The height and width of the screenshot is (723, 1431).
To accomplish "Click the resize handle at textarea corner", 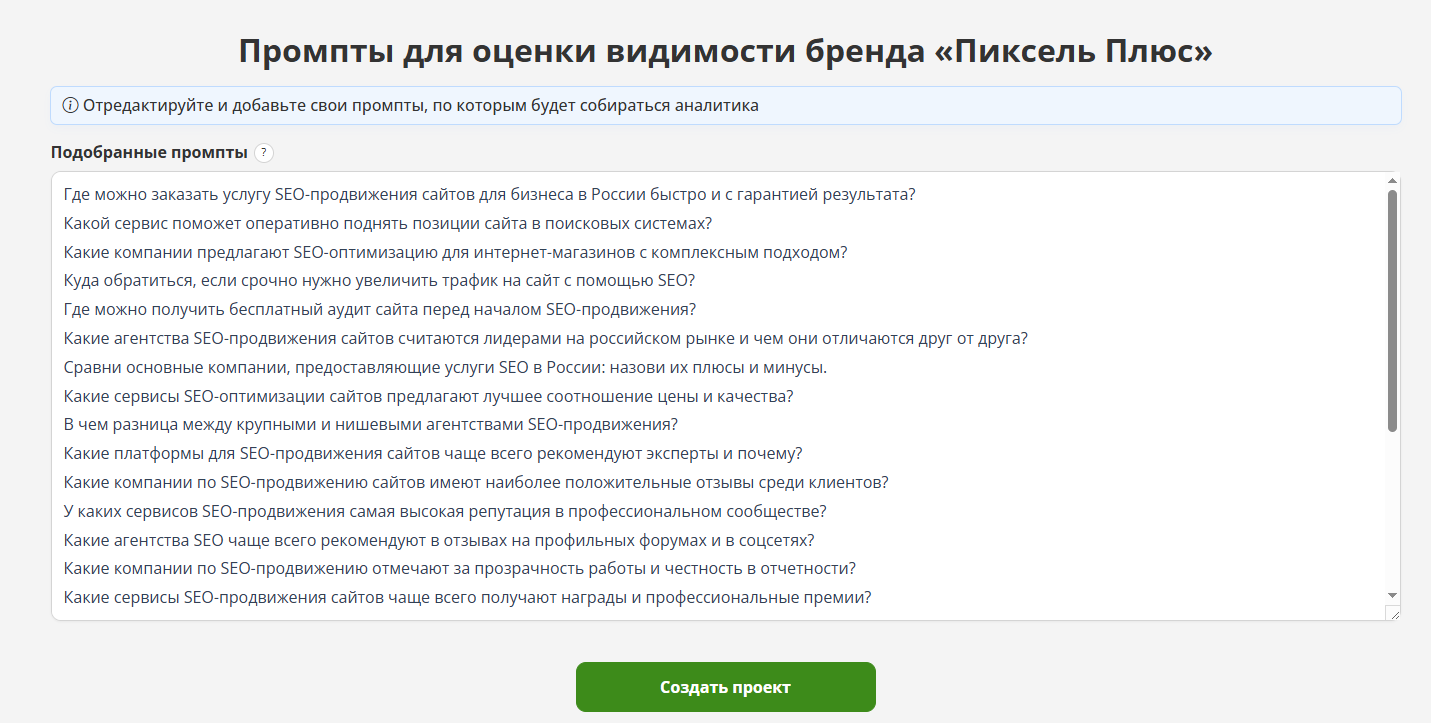I will click(1392, 613).
